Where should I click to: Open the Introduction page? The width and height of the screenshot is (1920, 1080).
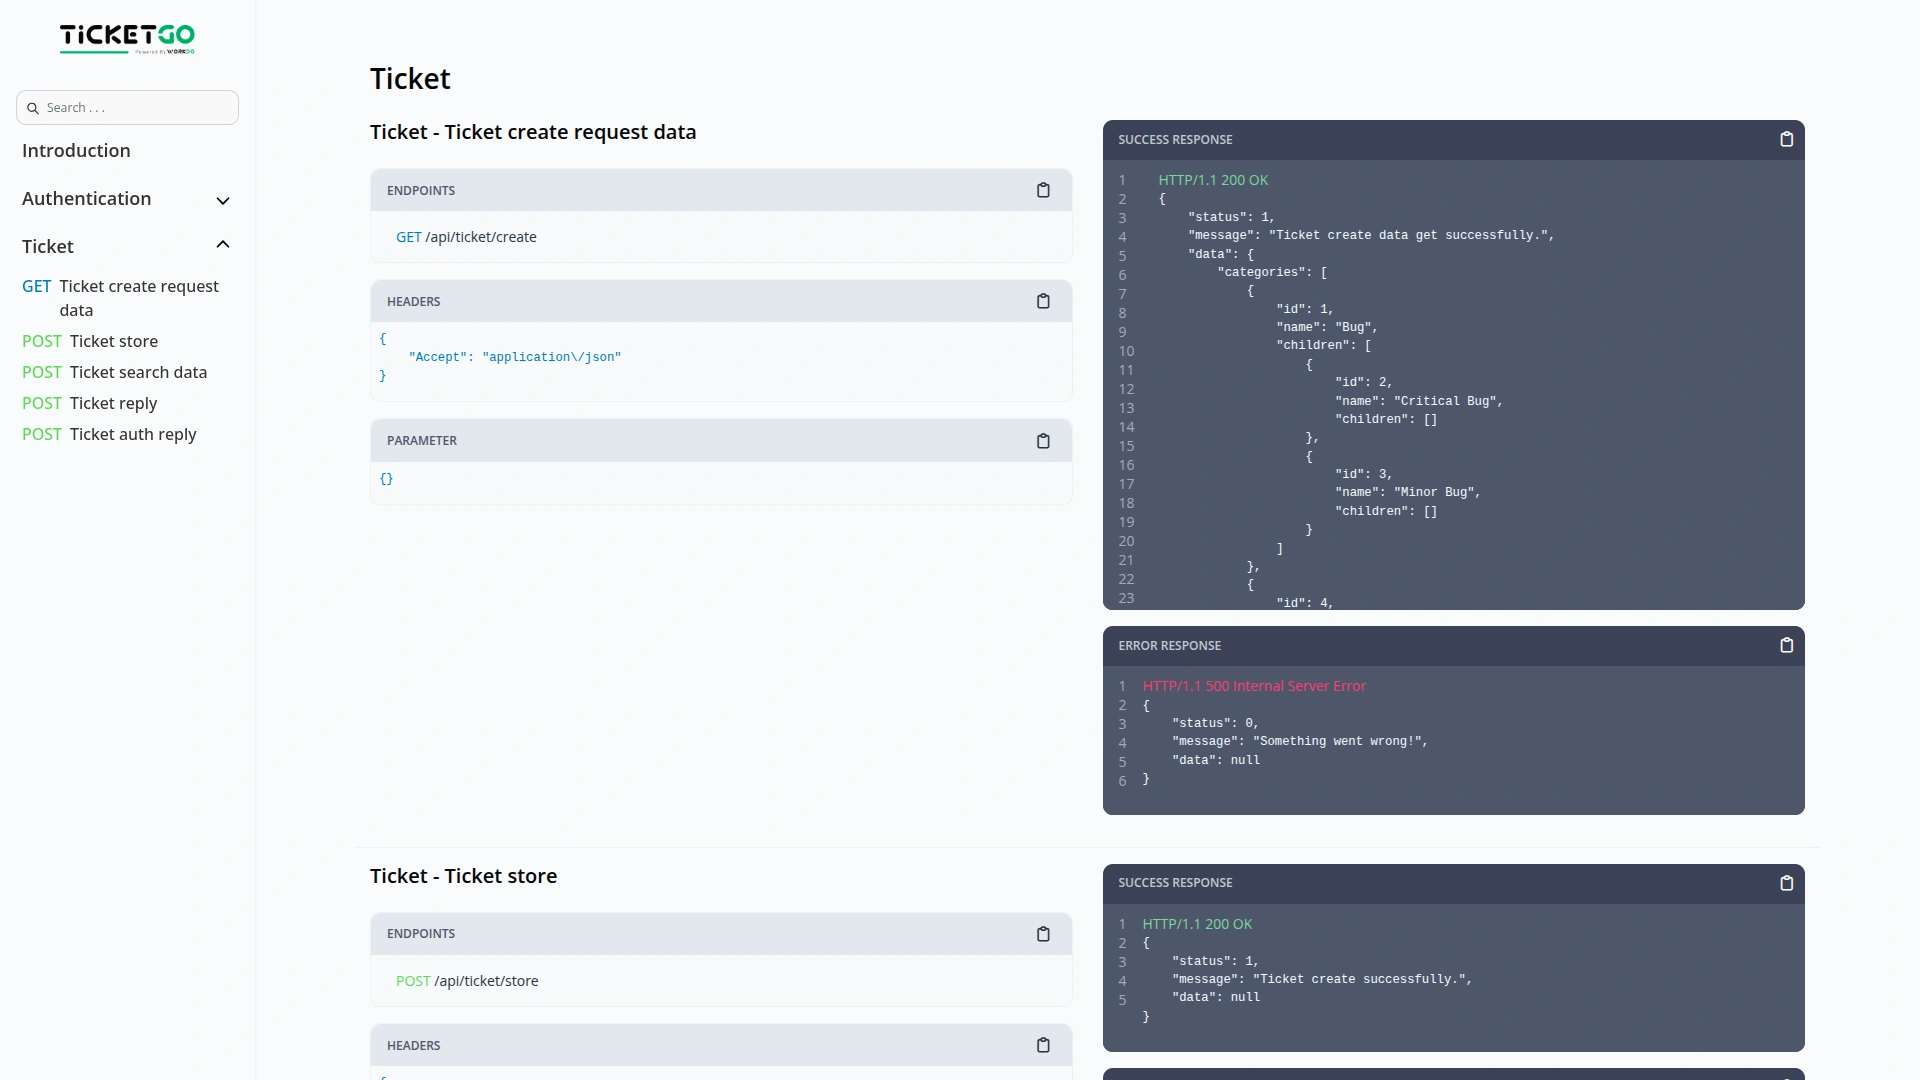click(75, 150)
